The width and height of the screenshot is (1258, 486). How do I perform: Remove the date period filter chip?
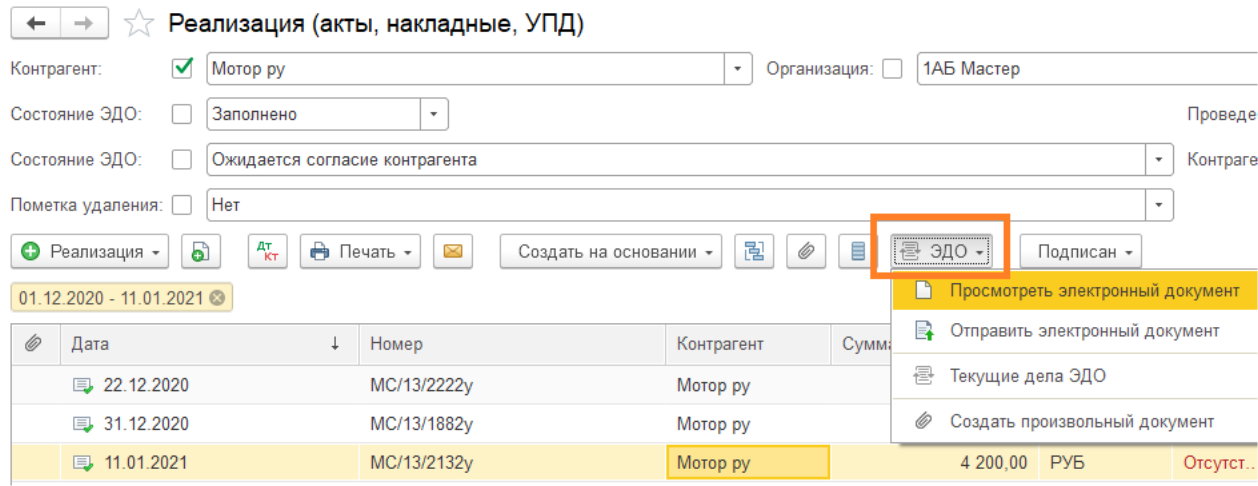coord(217,298)
